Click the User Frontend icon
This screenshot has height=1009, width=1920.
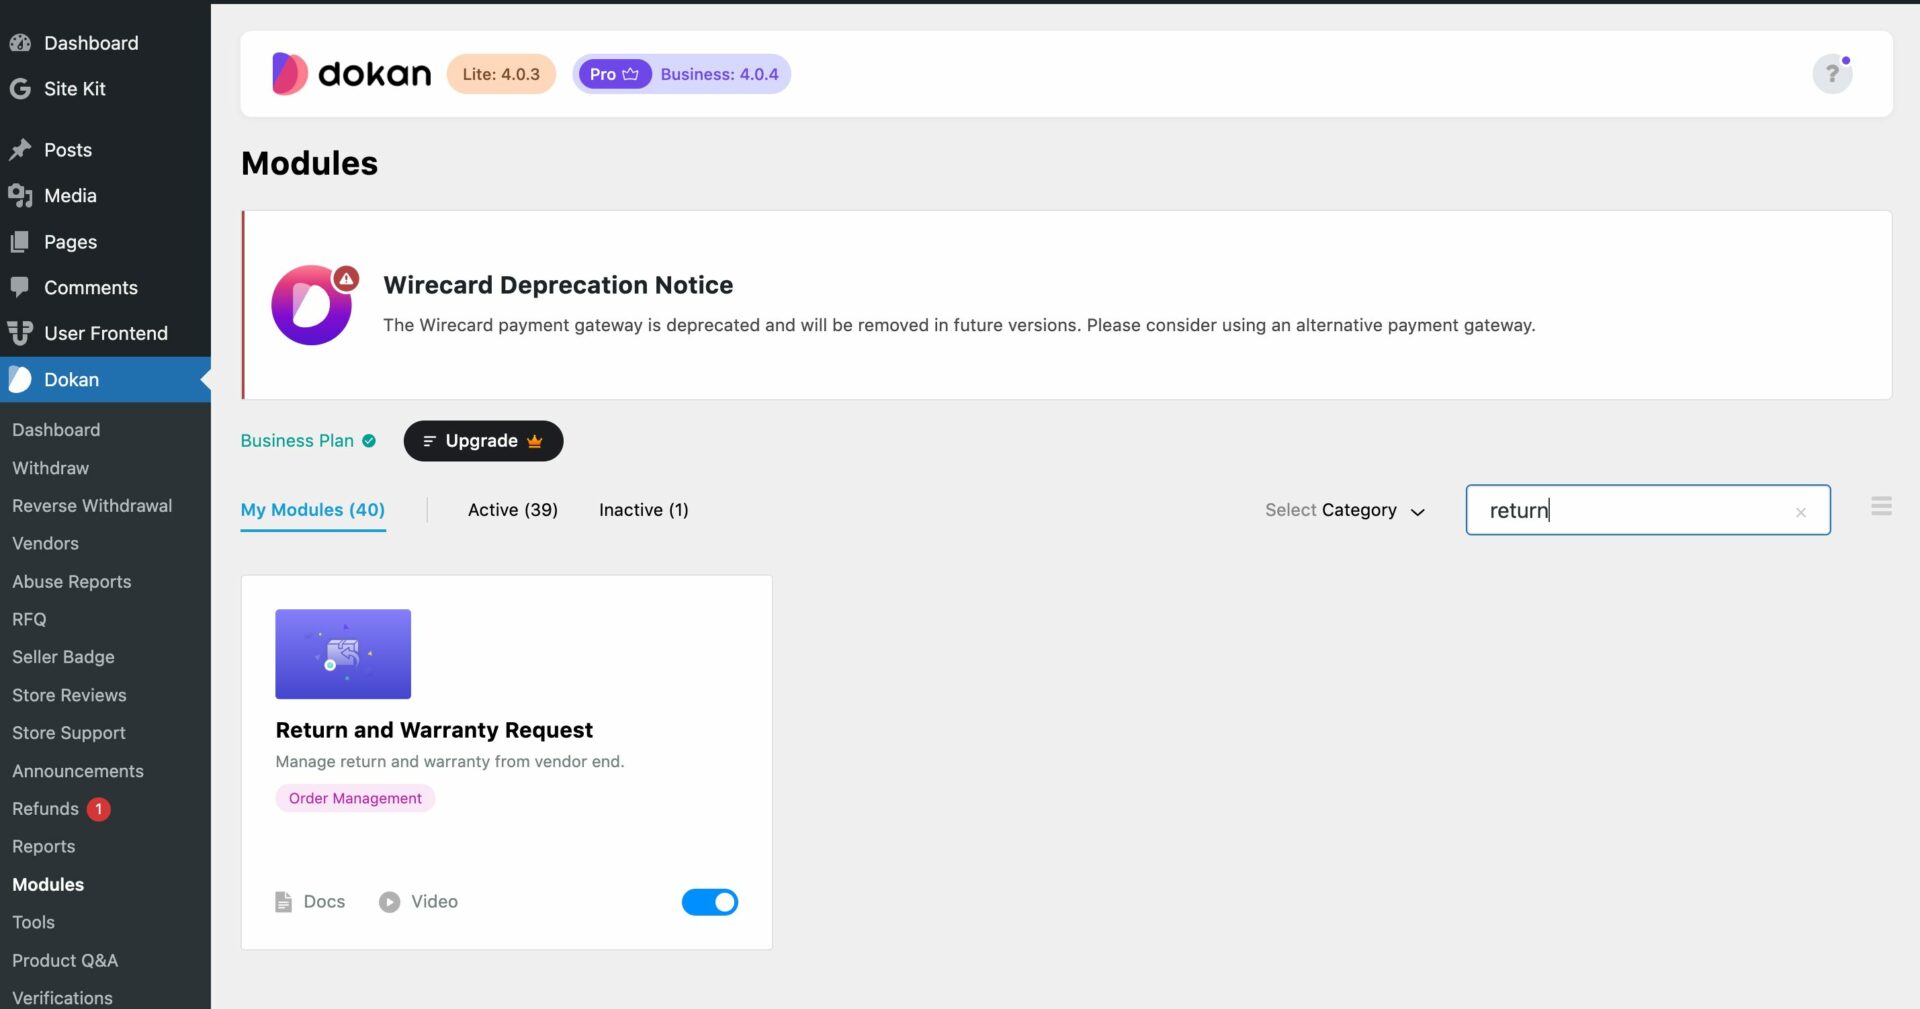(20, 334)
